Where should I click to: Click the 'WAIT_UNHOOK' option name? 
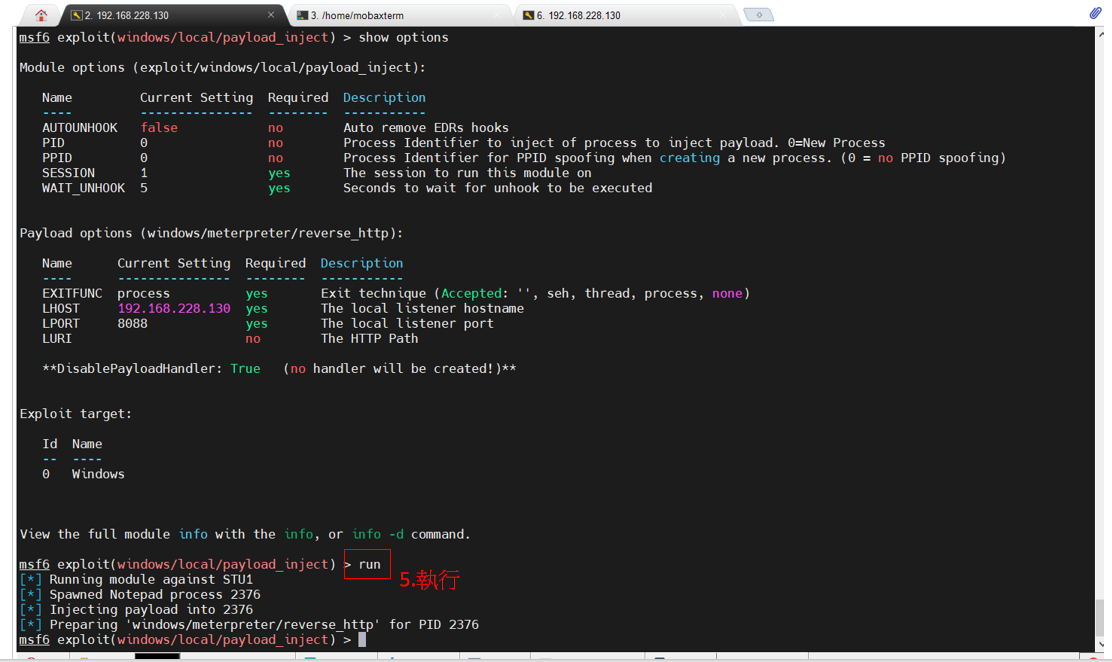(x=83, y=188)
